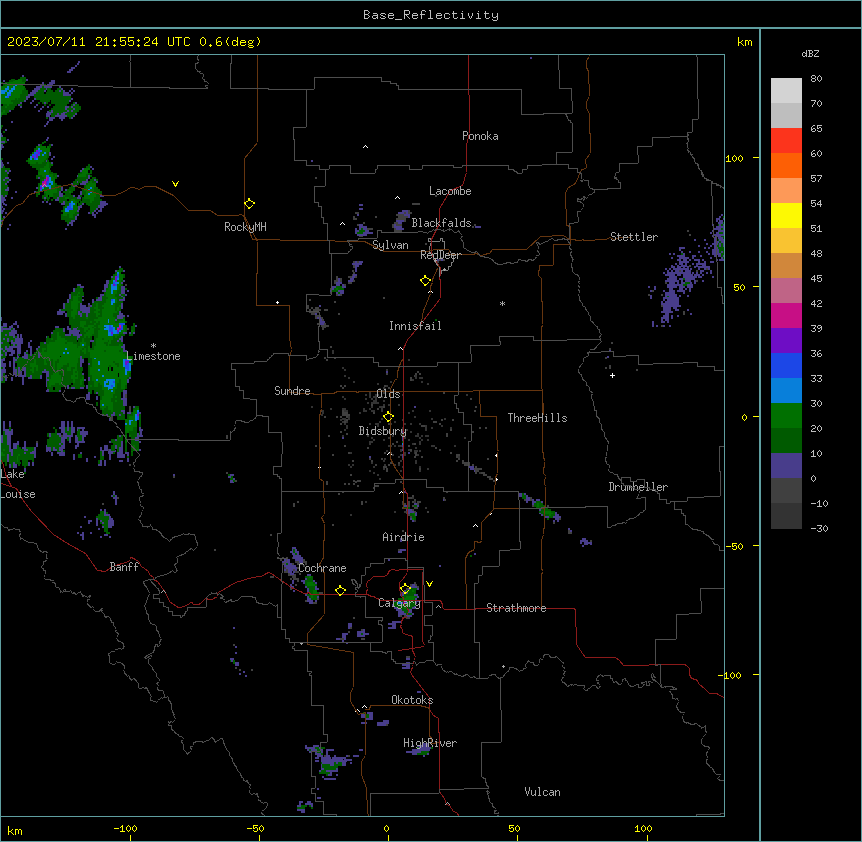Click the HighRiver town label

pos(430,743)
